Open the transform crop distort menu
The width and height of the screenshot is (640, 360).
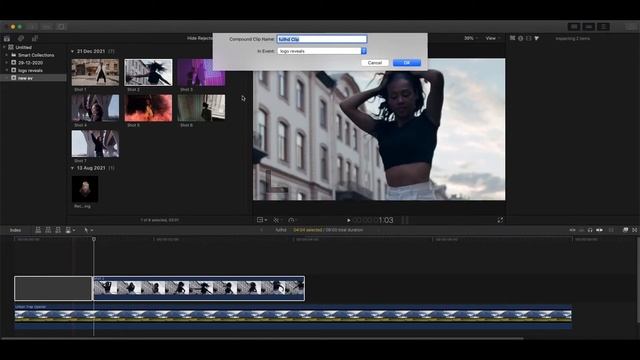click(262, 220)
